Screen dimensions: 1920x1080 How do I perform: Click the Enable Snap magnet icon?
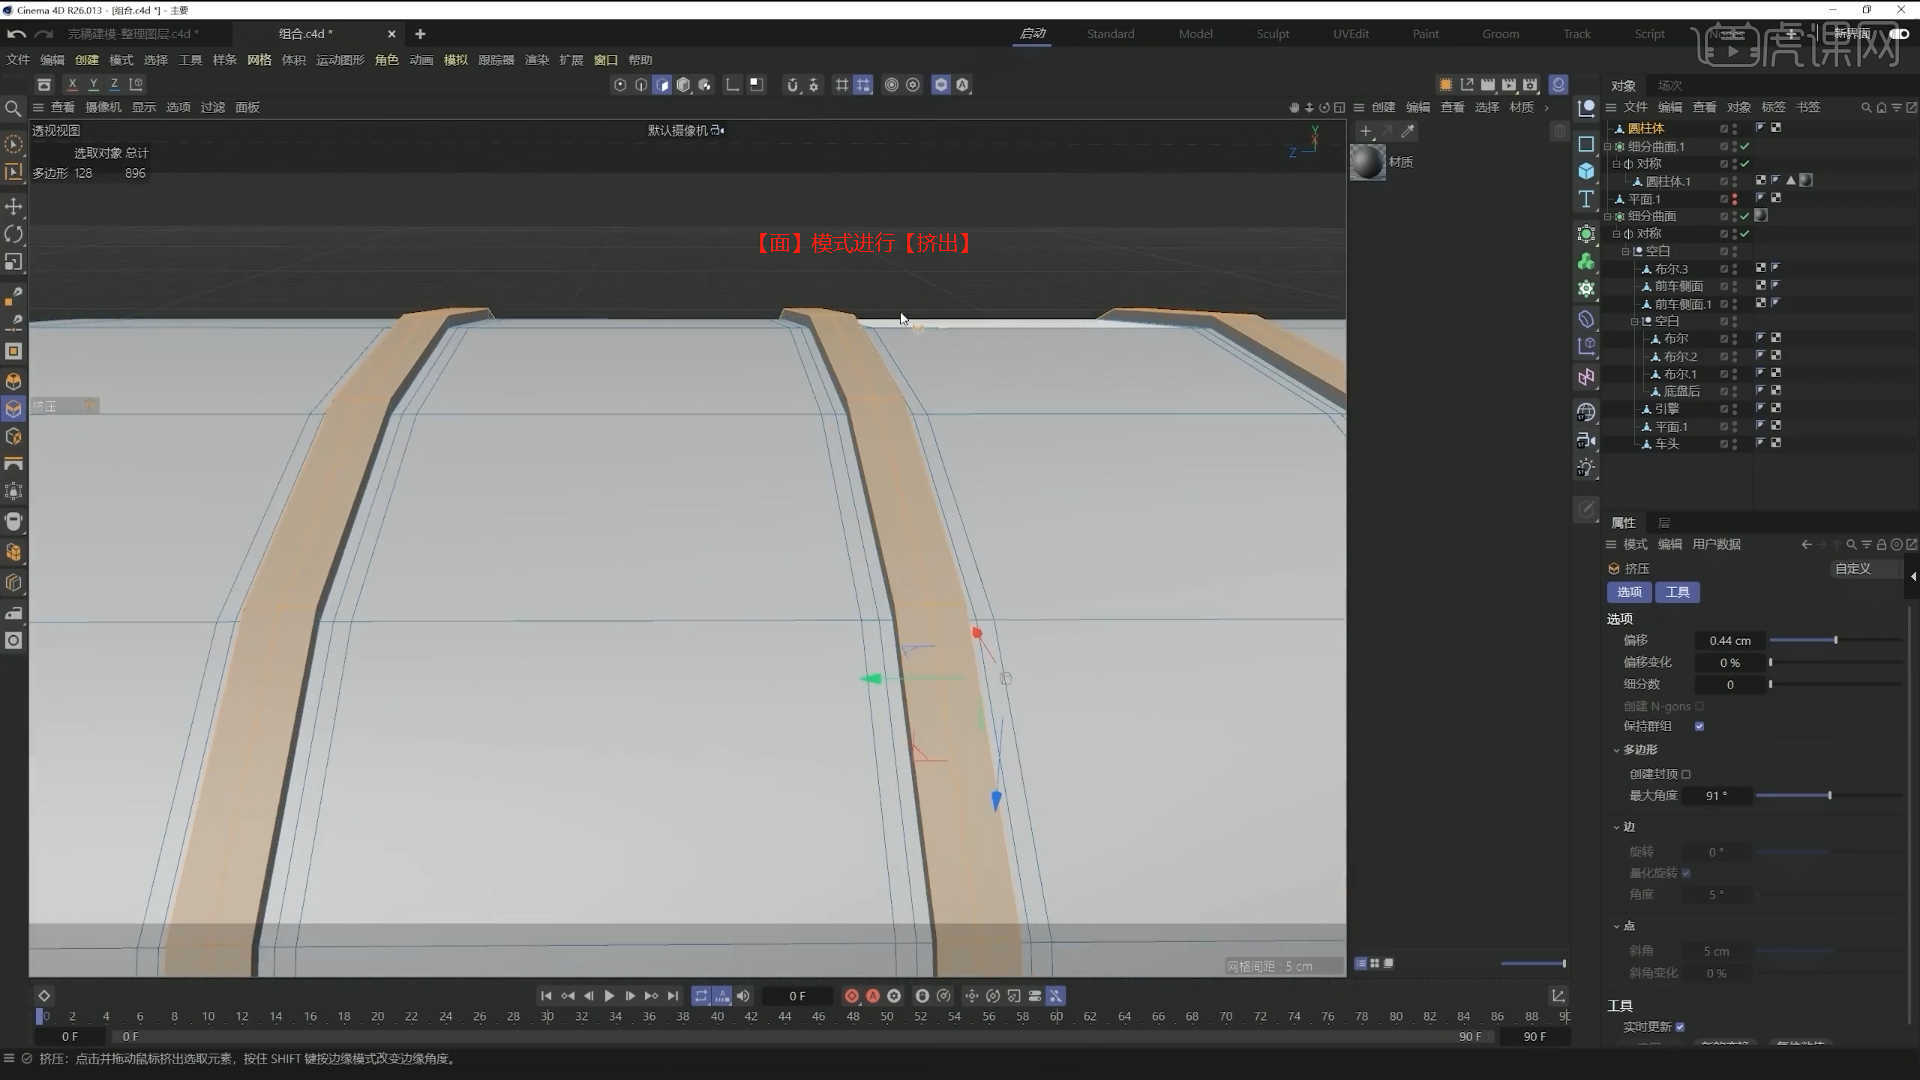[x=792, y=85]
